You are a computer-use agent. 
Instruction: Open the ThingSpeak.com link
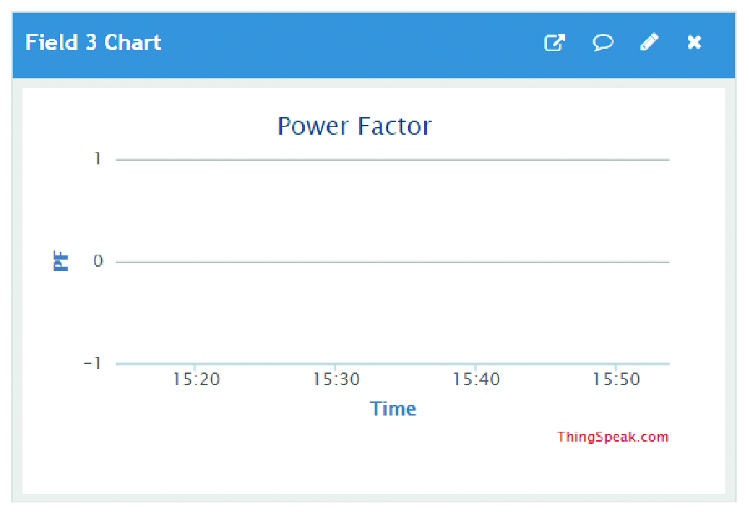click(612, 437)
